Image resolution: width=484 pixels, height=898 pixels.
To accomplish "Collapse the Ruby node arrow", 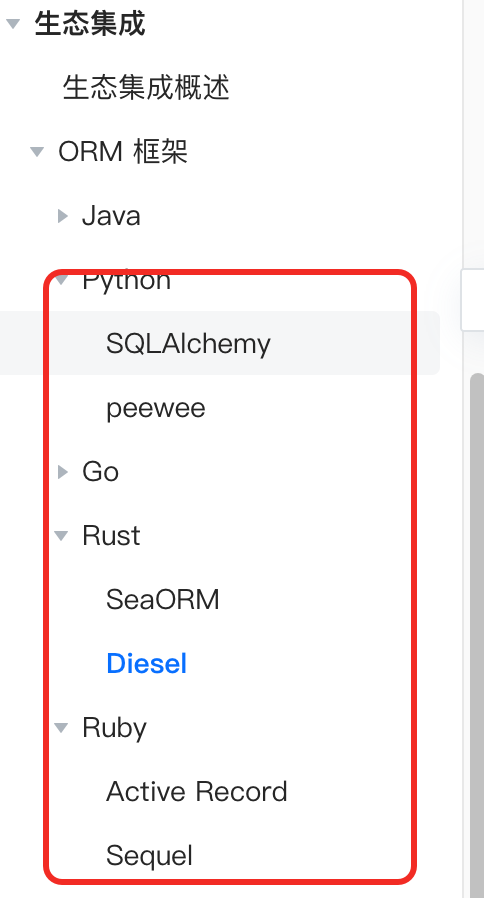I will tap(61, 728).
